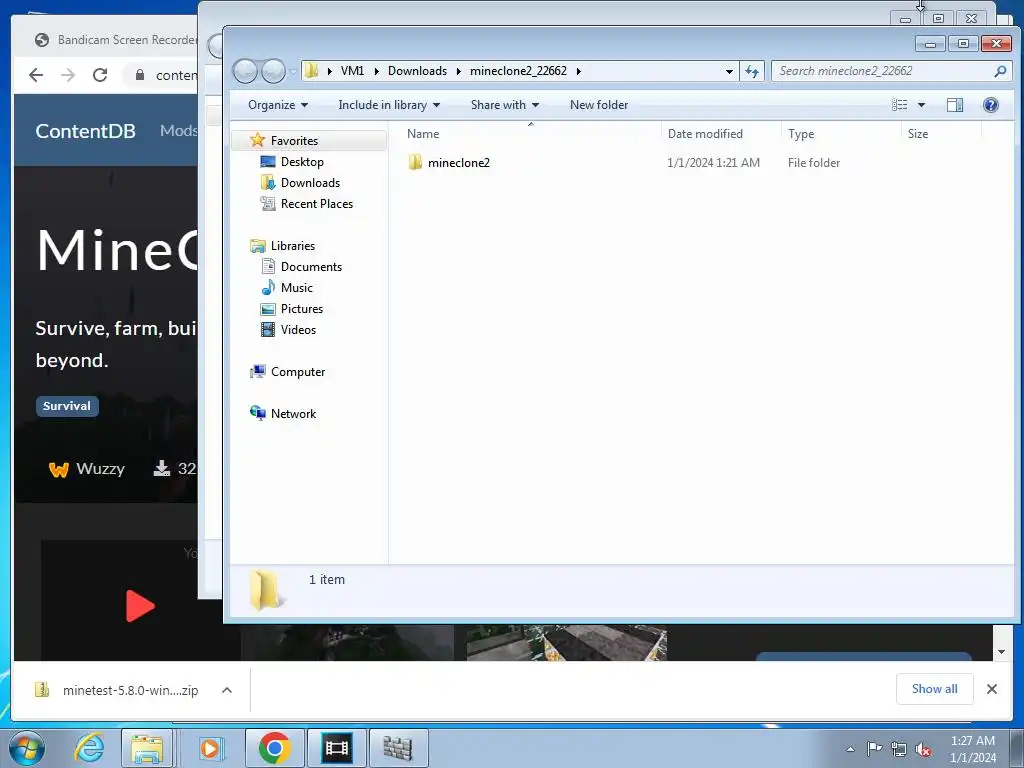
Task: Open the filmstrip video app on taskbar
Action: pyautogui.click(x=336, y=748)
